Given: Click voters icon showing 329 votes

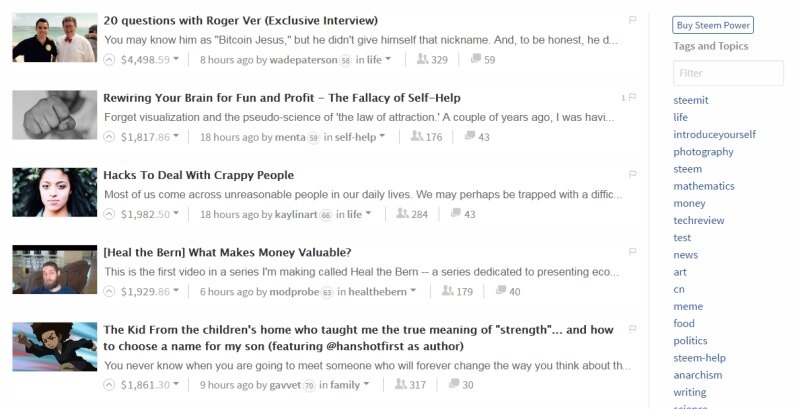Looking at the screenshot, I should pos(418,60).
